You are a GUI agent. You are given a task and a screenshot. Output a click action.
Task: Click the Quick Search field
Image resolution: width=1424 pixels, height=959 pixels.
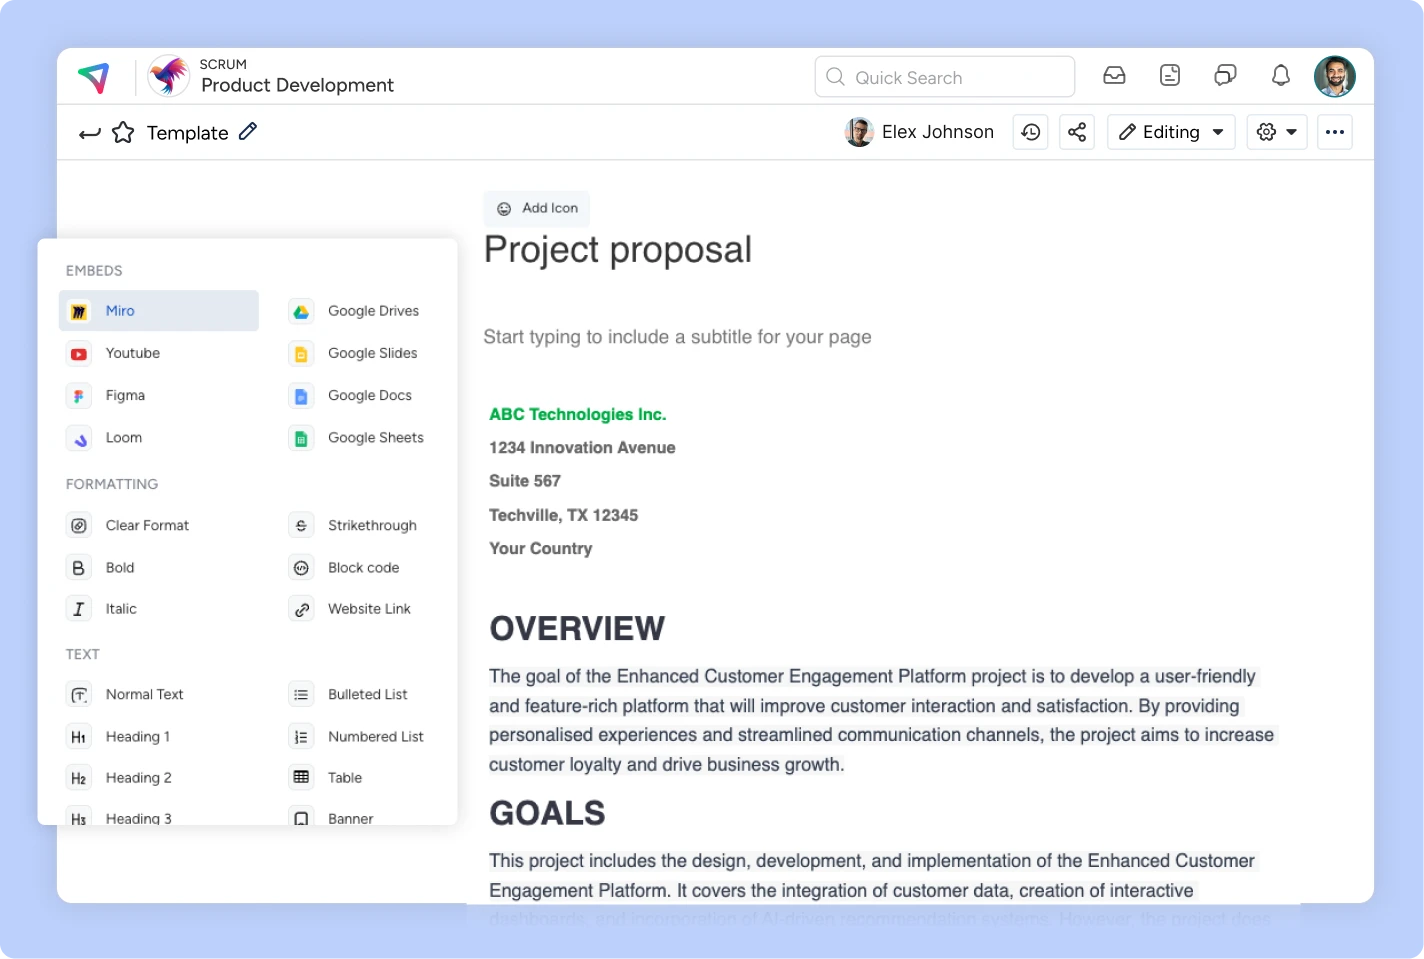(x=944, y=77)
